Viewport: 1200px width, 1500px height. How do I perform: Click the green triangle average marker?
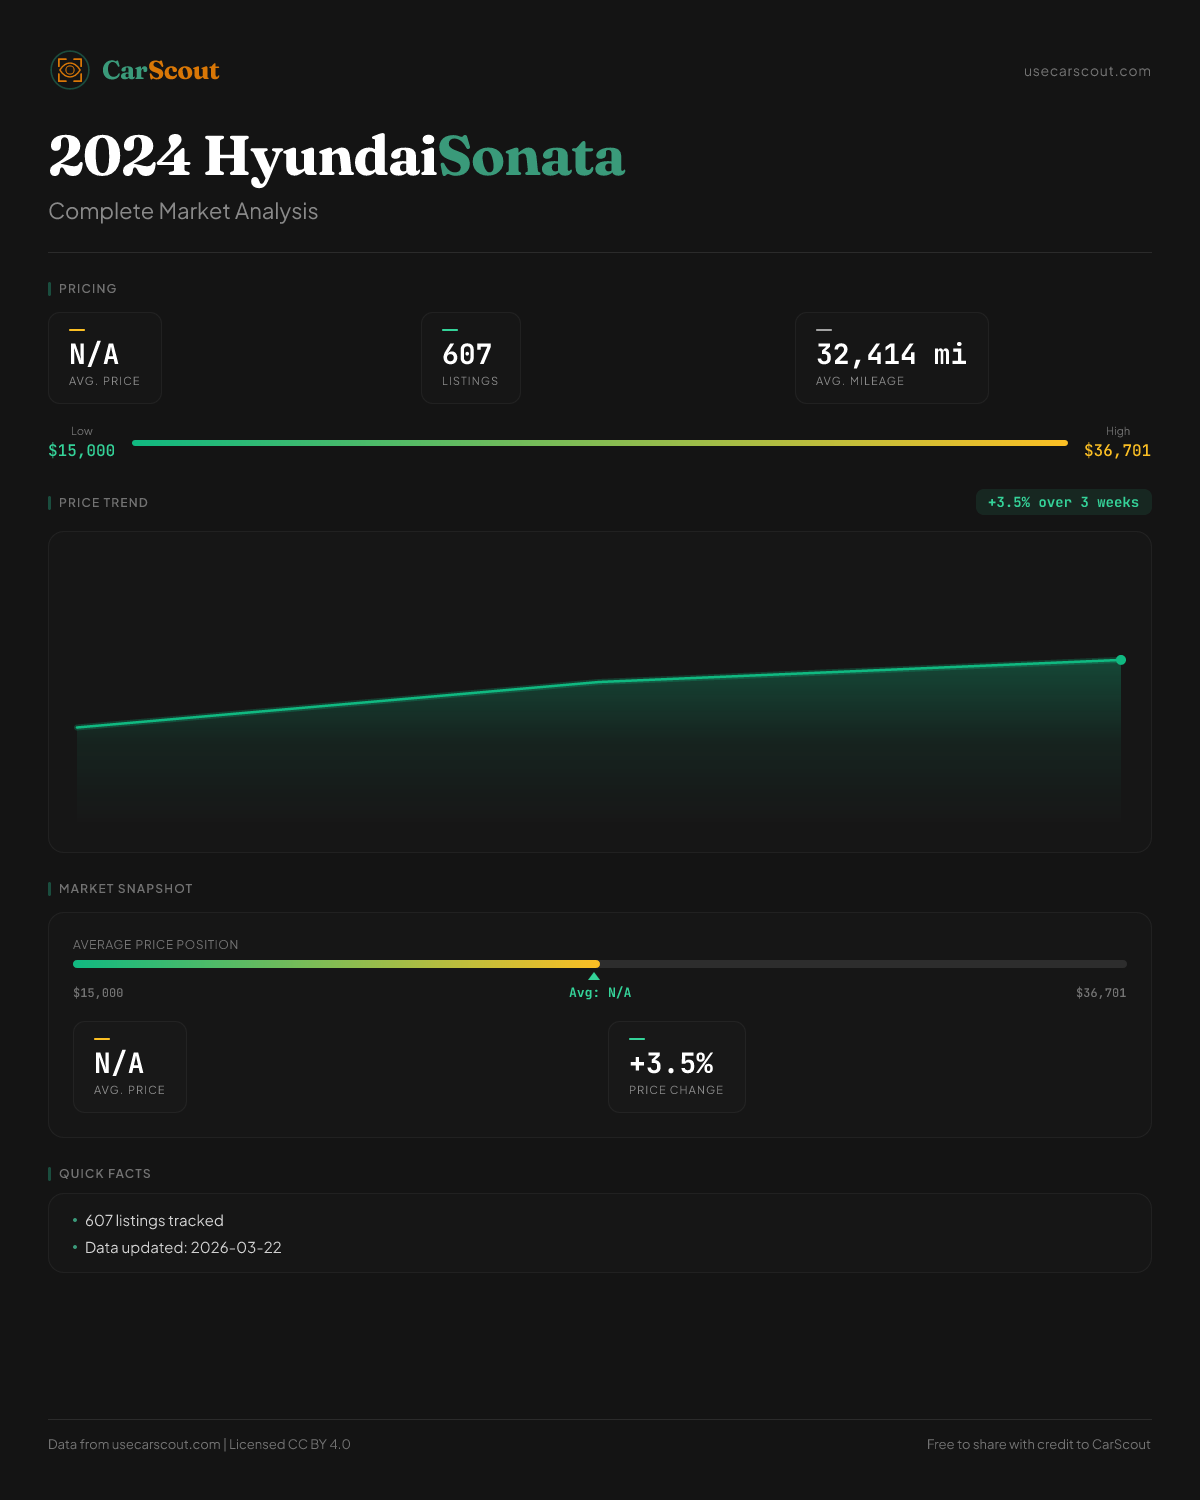pyautogui.click(x=594, y=977)
